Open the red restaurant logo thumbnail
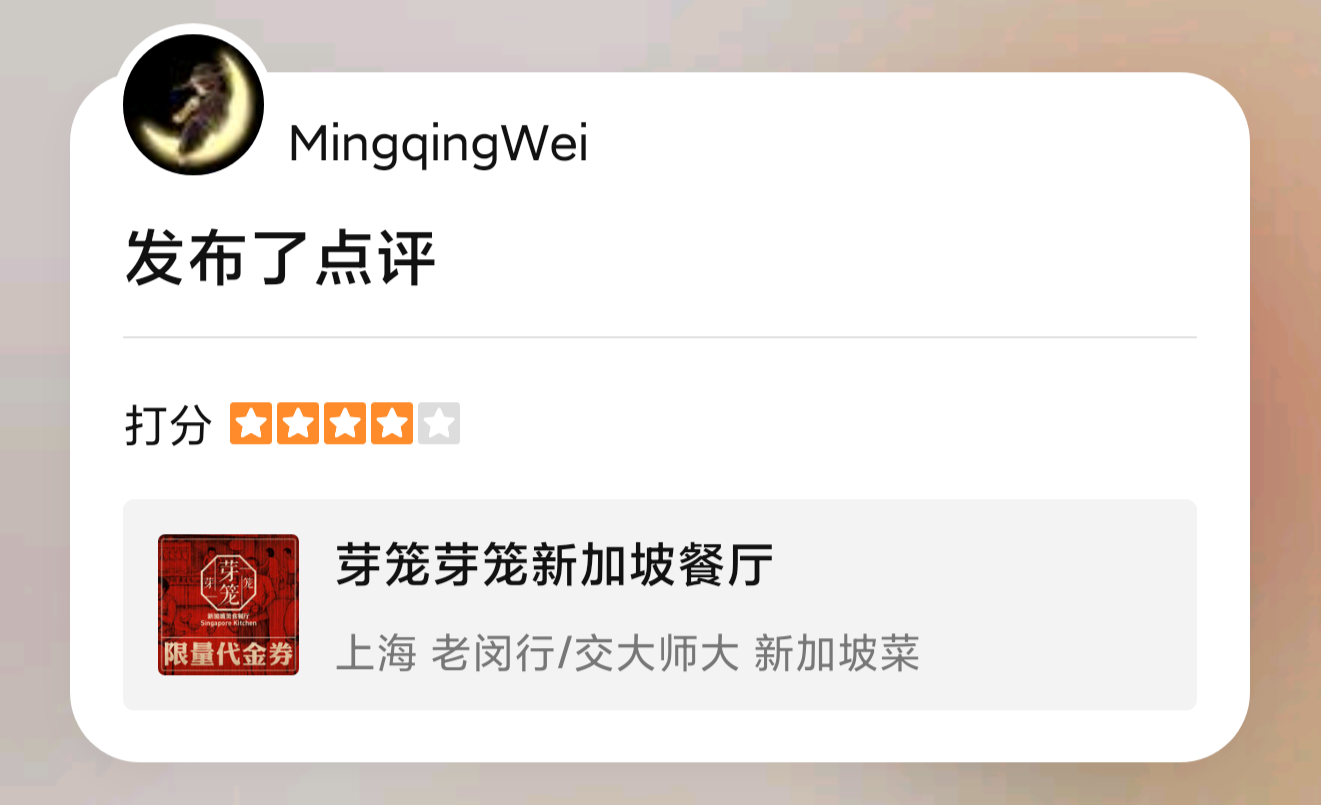The height and width of the screenshot is (805, 1321). [x=228, y=604]
